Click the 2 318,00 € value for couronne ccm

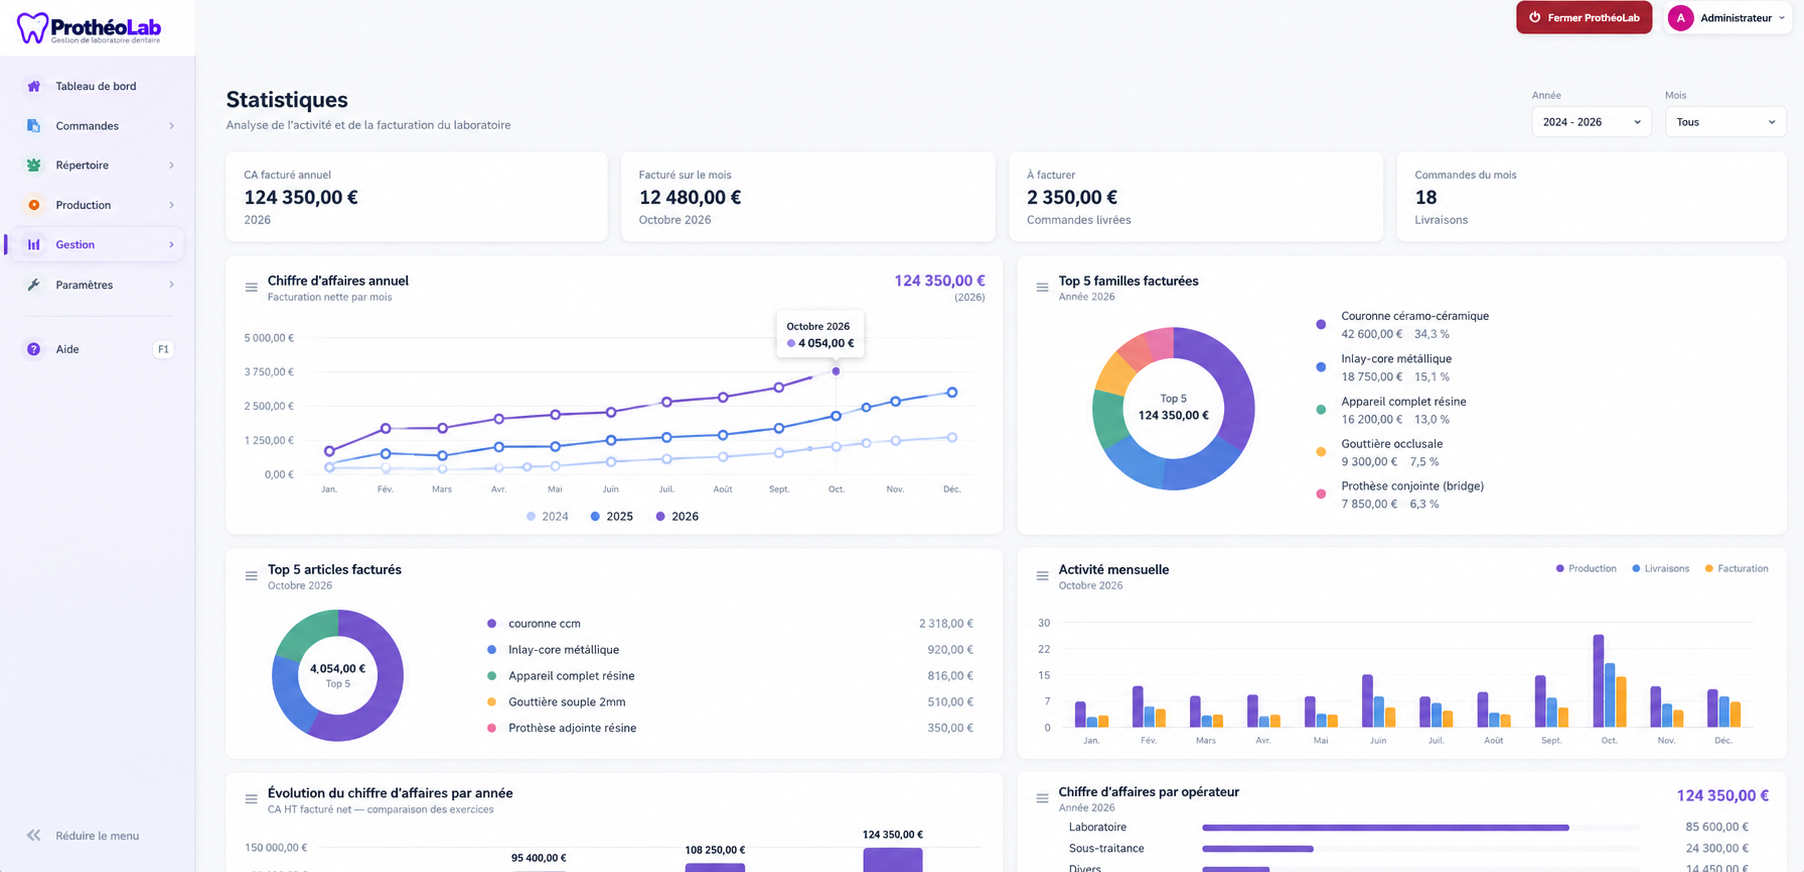pos(946,624)
